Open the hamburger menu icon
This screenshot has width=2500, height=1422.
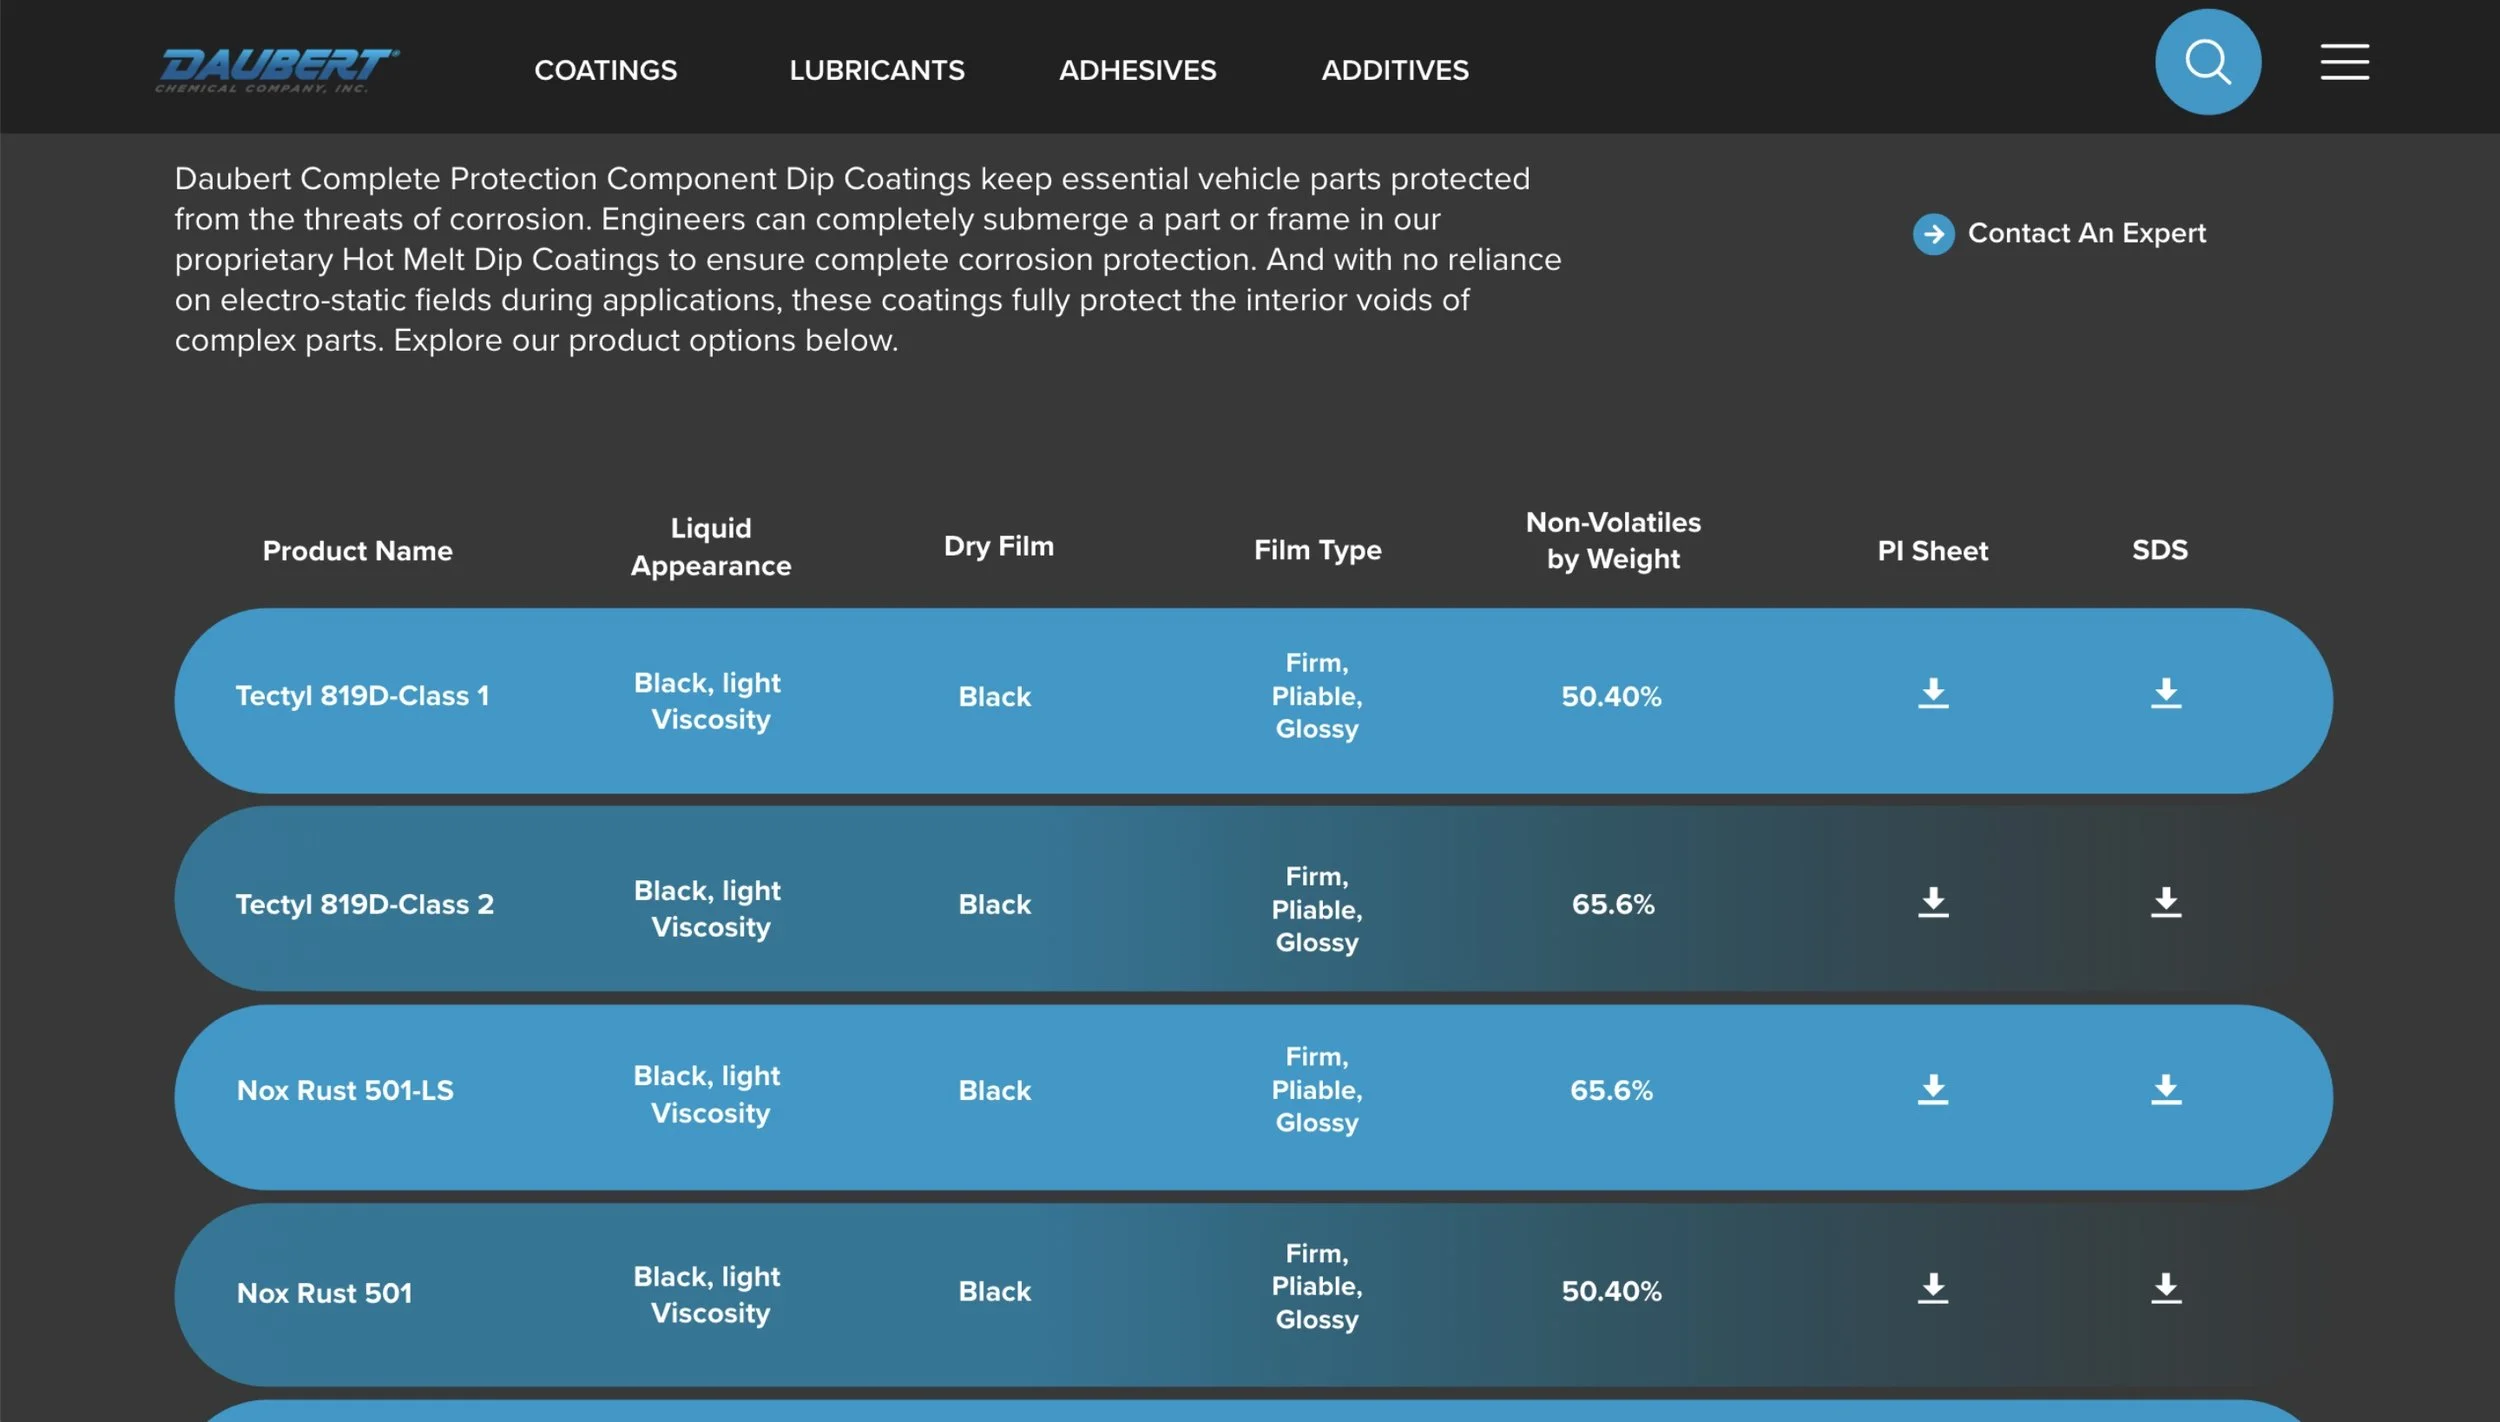click(x=2344, y=62)
